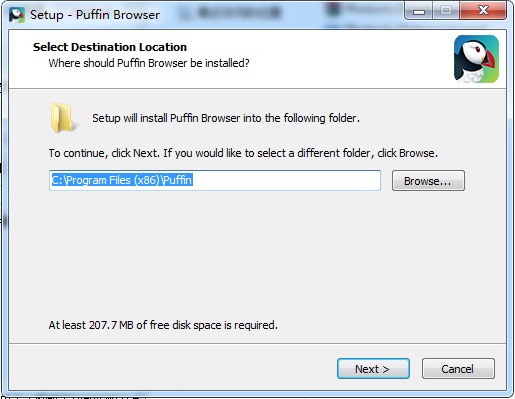This screenshot has width=515, height=399.
Task: Click the 207.7 MB disk space requirement text
Action: coord(163,325)
